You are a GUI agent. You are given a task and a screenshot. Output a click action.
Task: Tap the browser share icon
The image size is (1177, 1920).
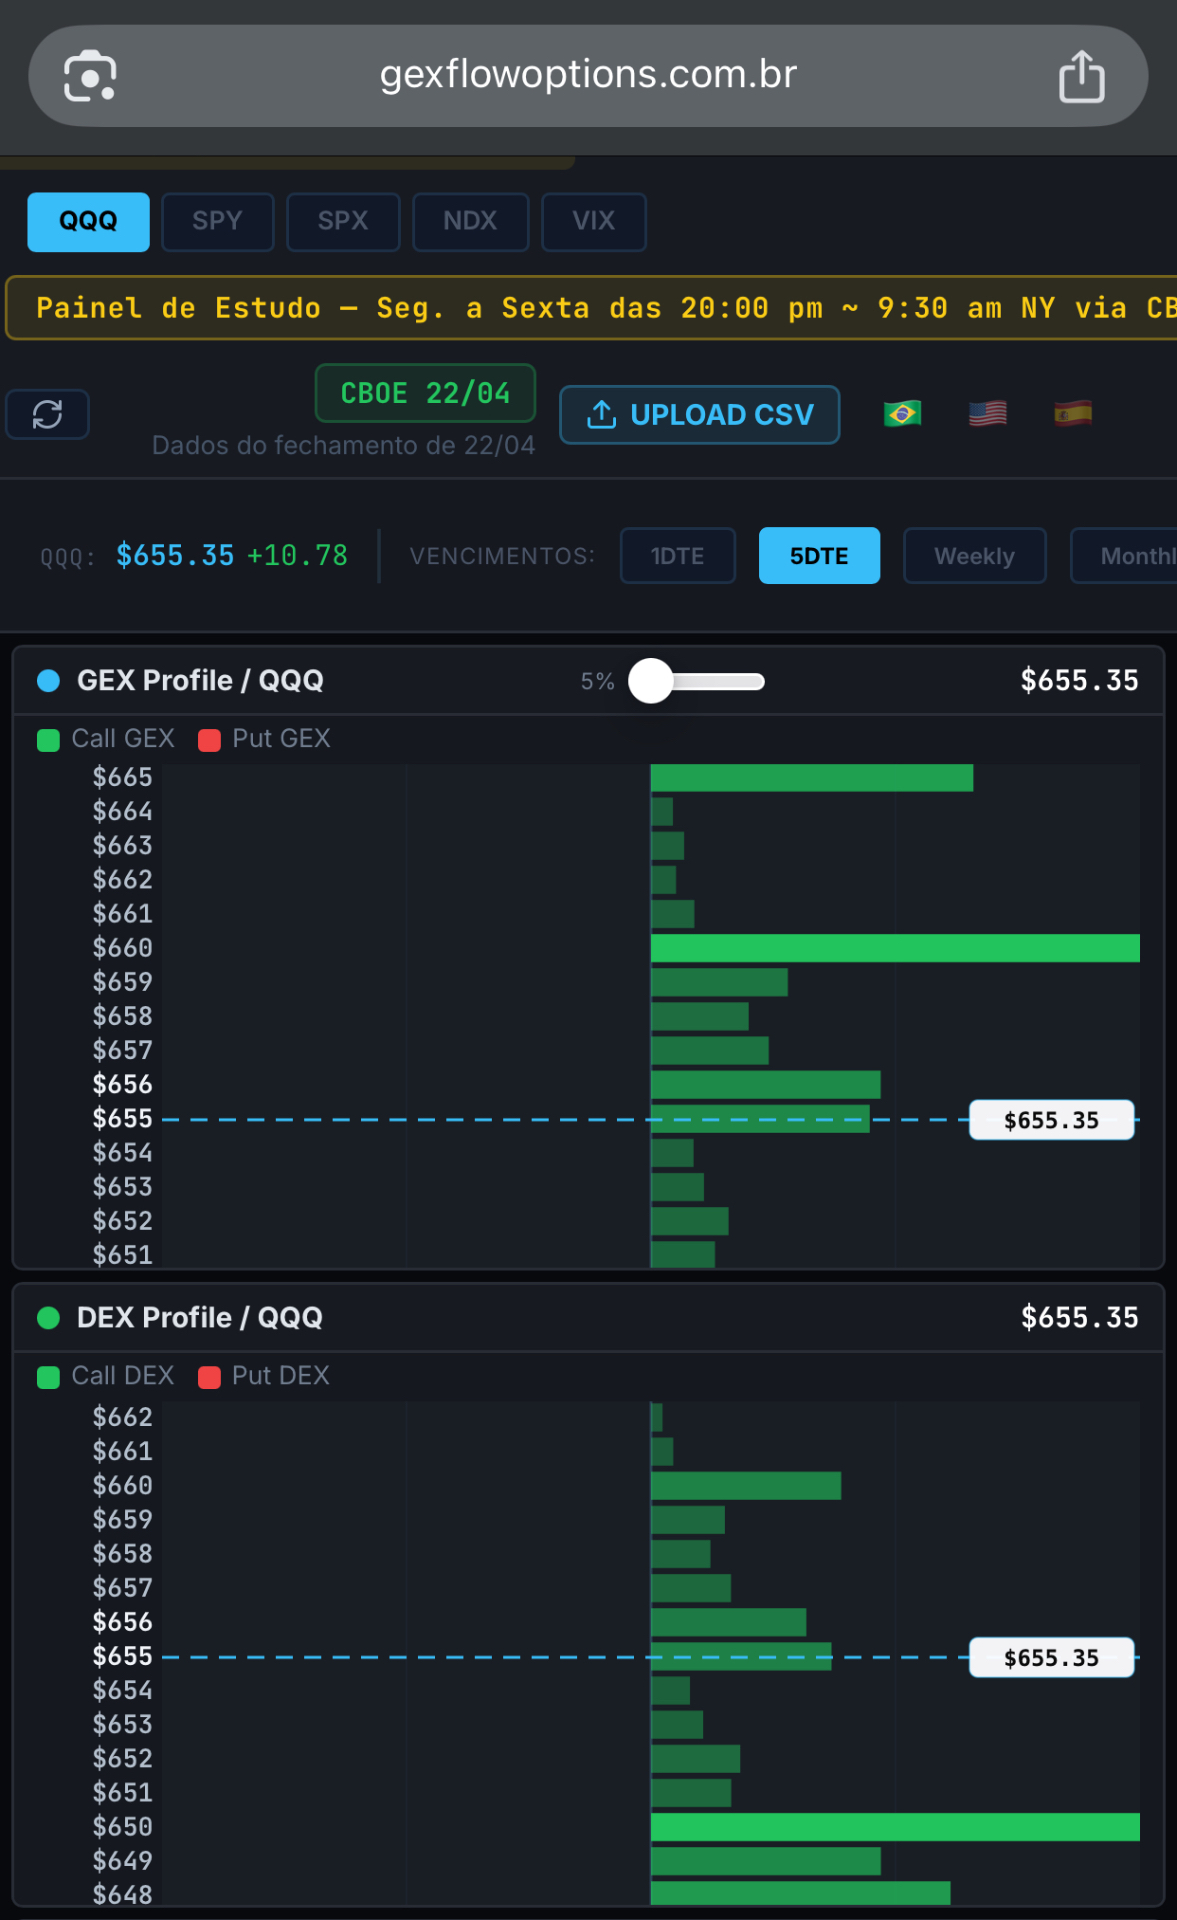[1081, 77]
